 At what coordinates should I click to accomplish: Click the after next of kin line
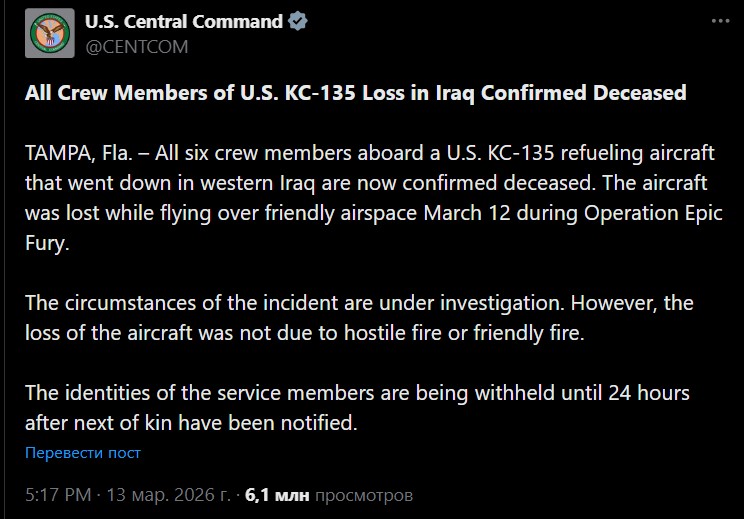point(190,422)
